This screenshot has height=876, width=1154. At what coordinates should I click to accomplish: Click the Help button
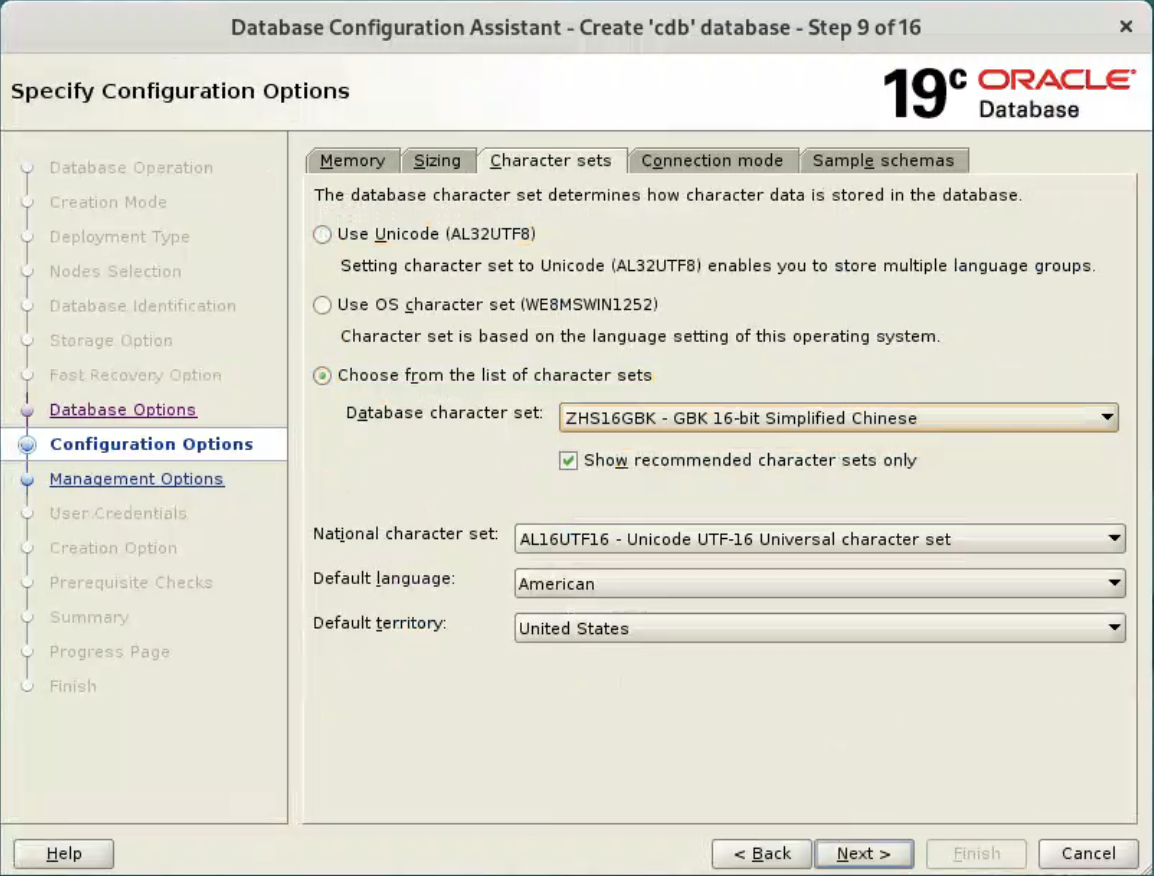[x=64, y=853]
